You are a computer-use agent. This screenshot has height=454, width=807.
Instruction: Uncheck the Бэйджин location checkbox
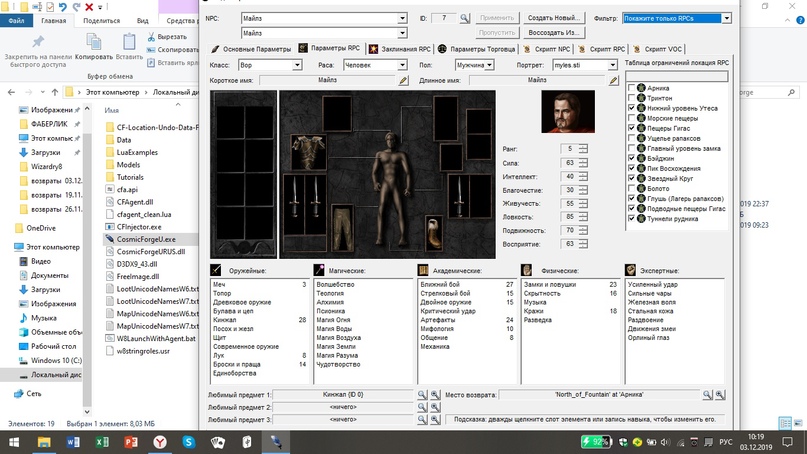coord(630,158)
